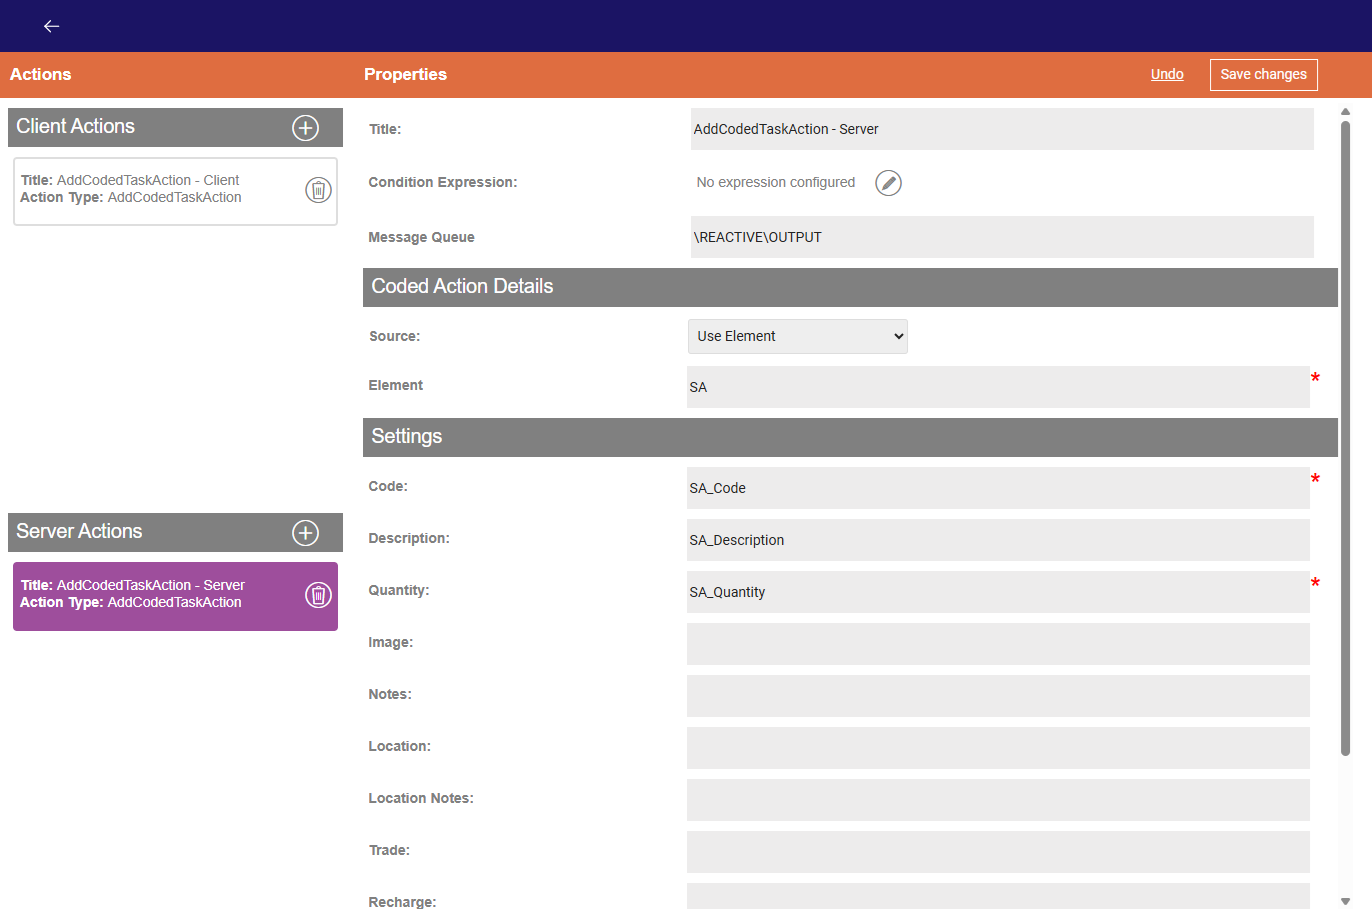The height and width of the screenshot is (910, 1372).
Task: Open the Source dropdown
Action: pyautogui.click(x=797, y=336)
